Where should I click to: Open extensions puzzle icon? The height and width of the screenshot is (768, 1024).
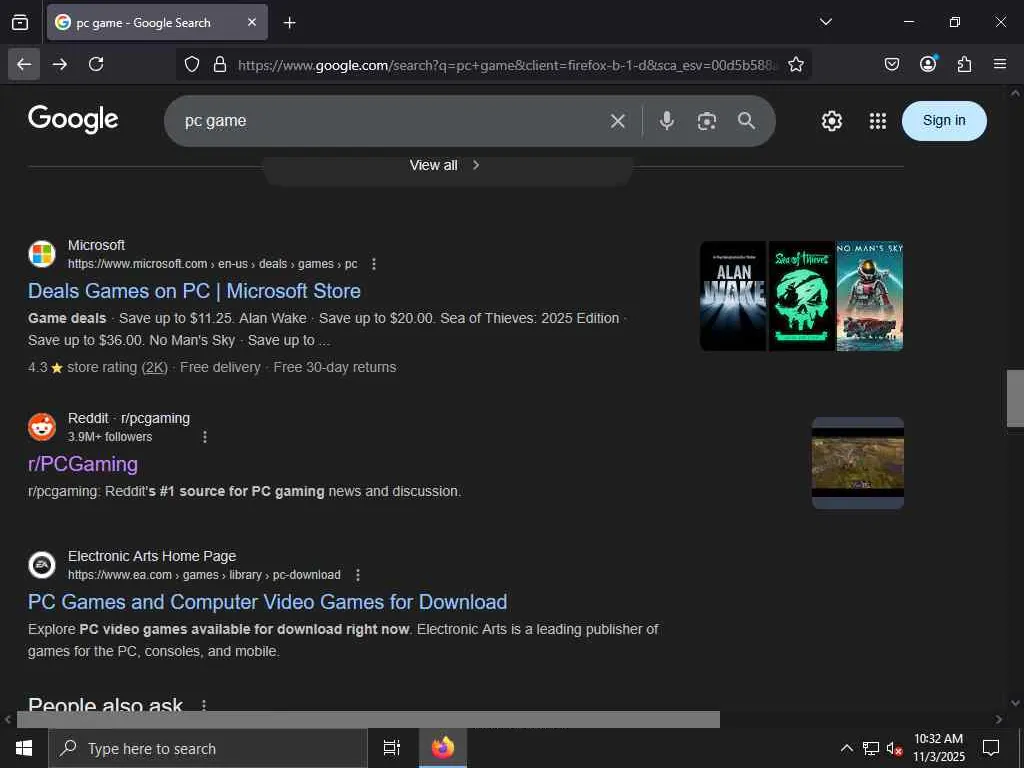click(964, 64)
